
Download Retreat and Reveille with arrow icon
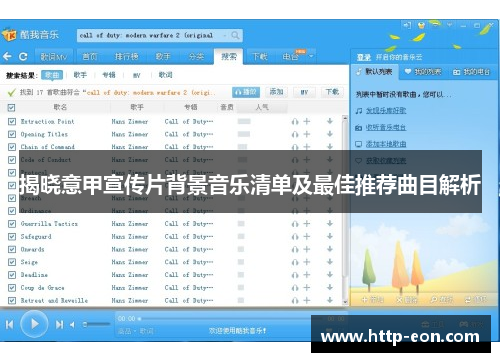330,300
